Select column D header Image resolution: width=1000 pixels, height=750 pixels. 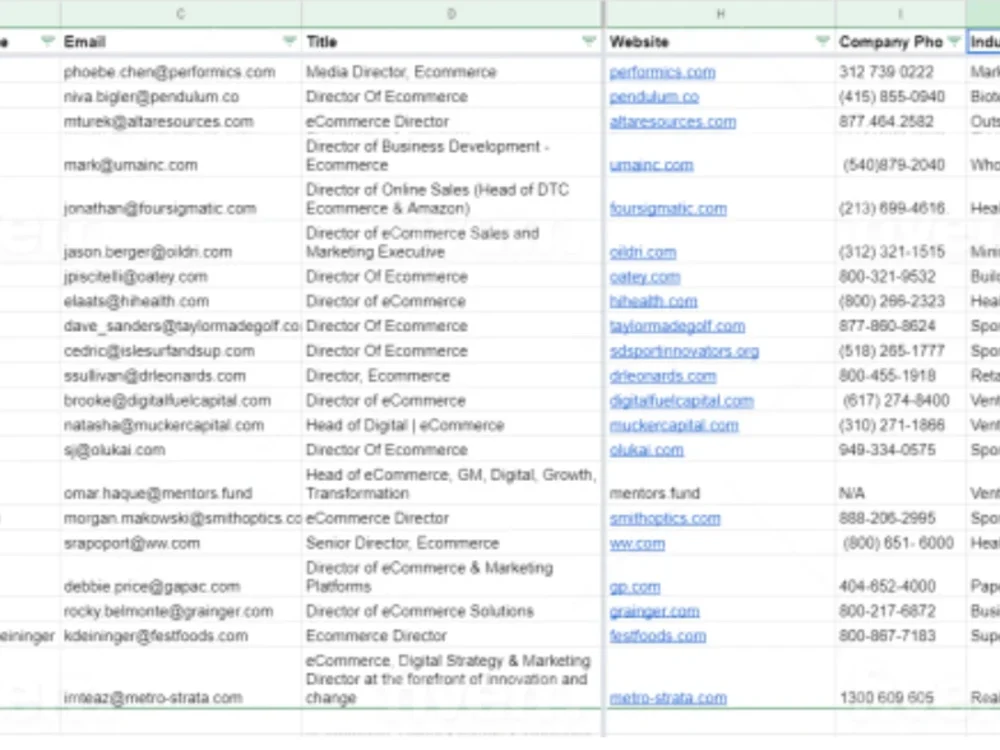point(452,13)
